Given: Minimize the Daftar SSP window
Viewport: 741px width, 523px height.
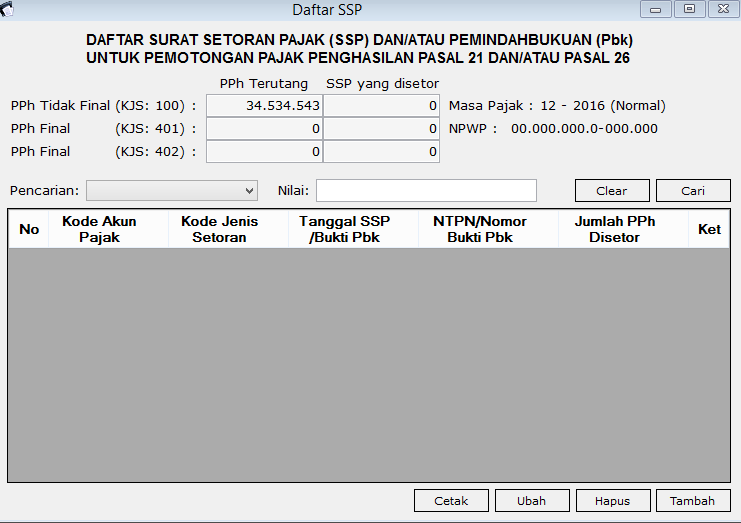Looking at the screenshot, I should [655, 9].
